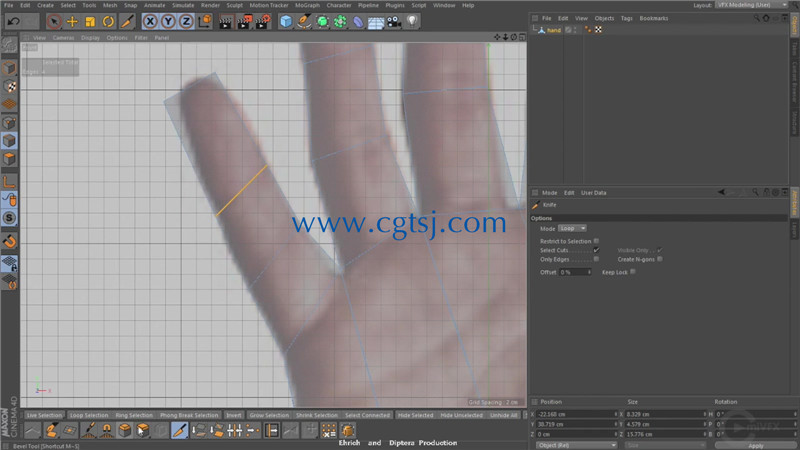Open viewport Display menu
This screenshot has width=800, height=450.
pos(90,38)
